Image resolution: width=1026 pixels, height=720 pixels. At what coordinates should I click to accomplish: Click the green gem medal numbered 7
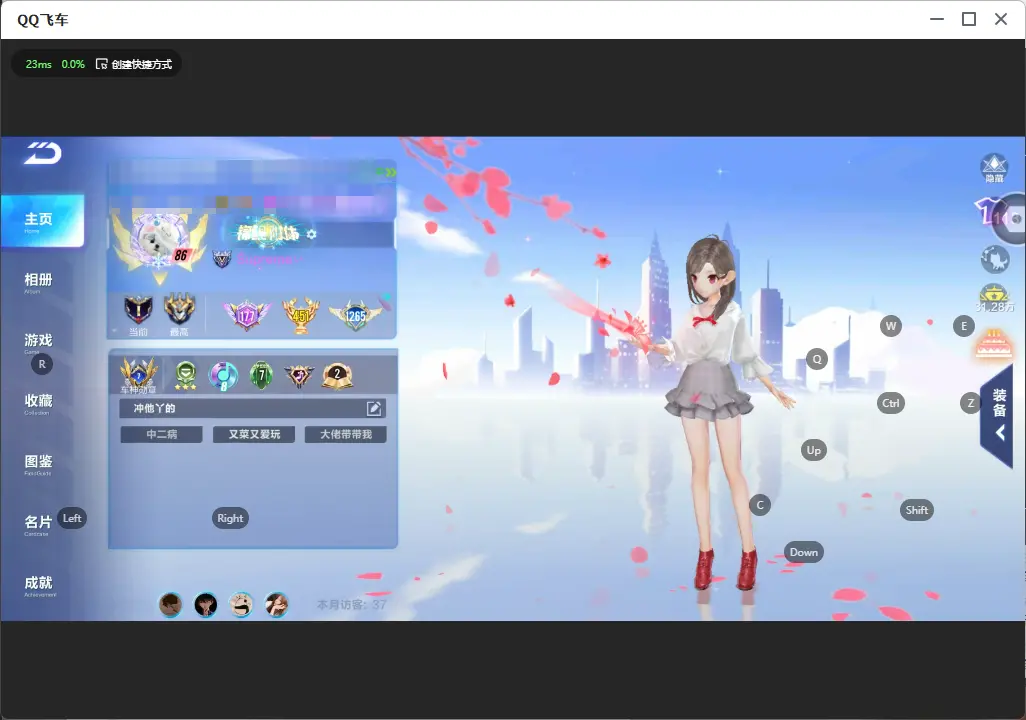pos(261,375)
